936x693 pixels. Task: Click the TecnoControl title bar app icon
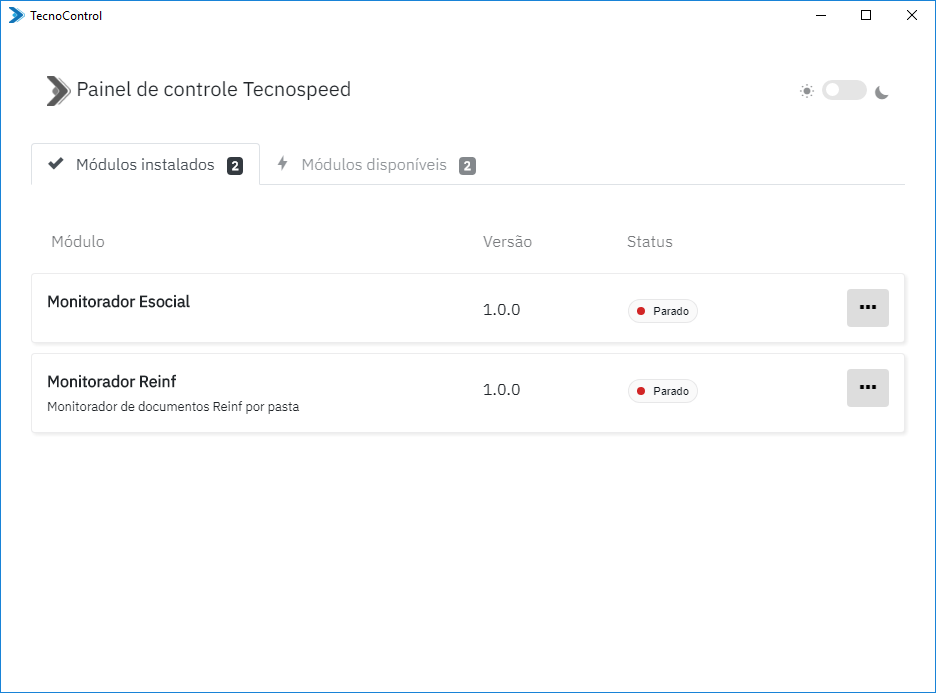16,16
